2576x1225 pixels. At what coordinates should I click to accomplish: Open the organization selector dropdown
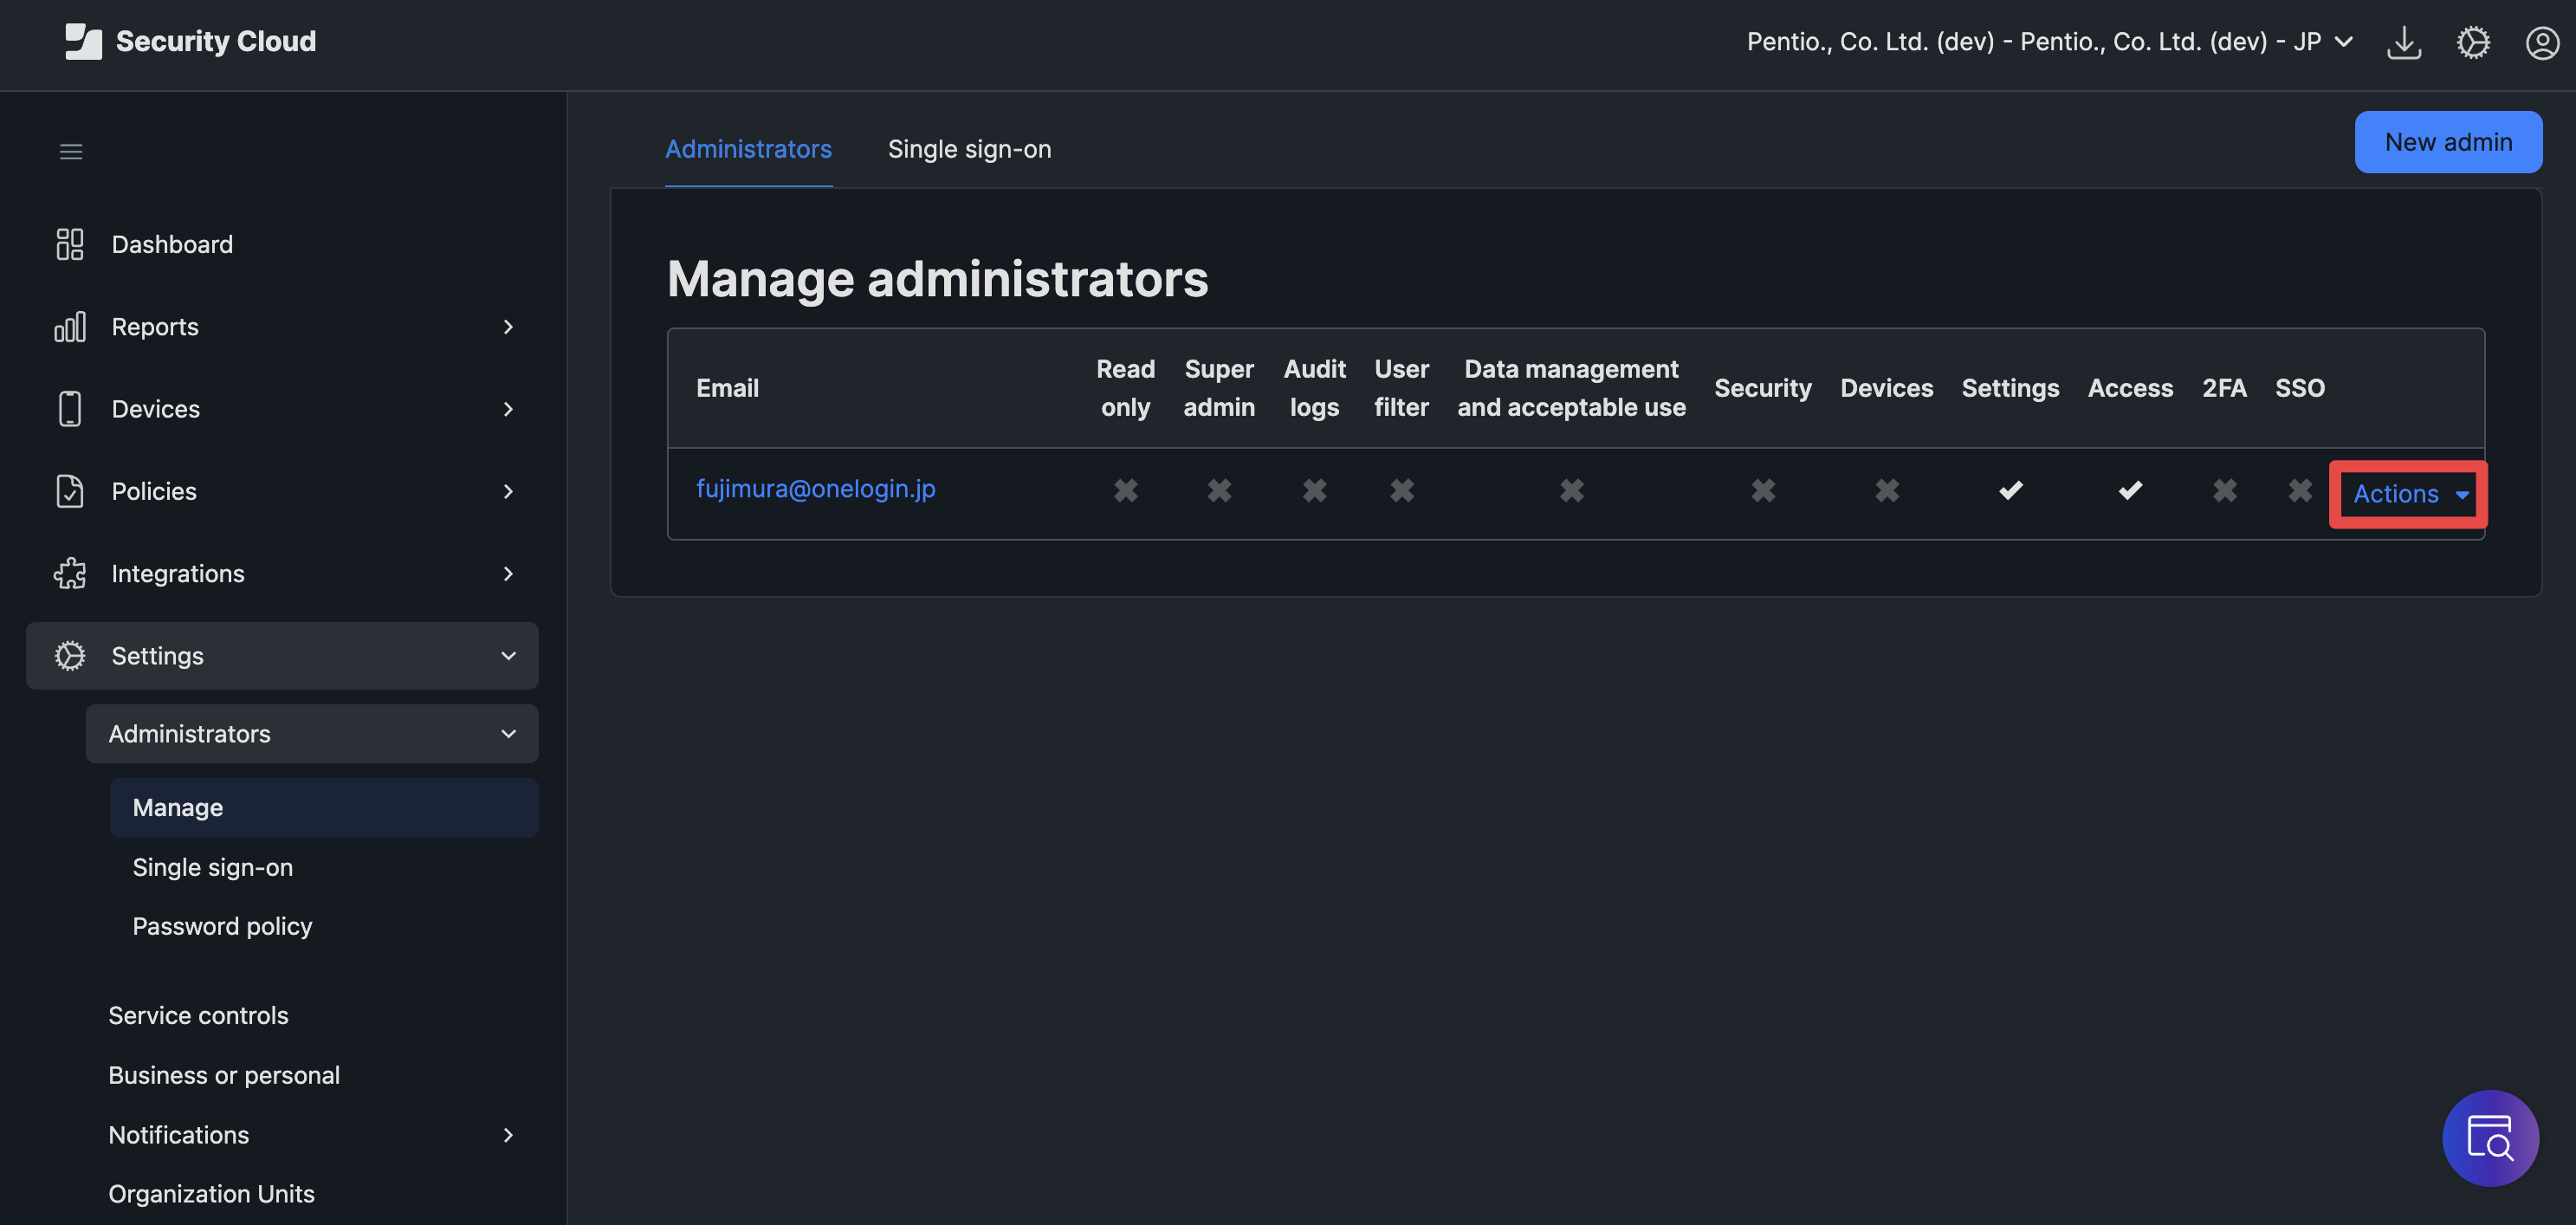click(2050, 42)
